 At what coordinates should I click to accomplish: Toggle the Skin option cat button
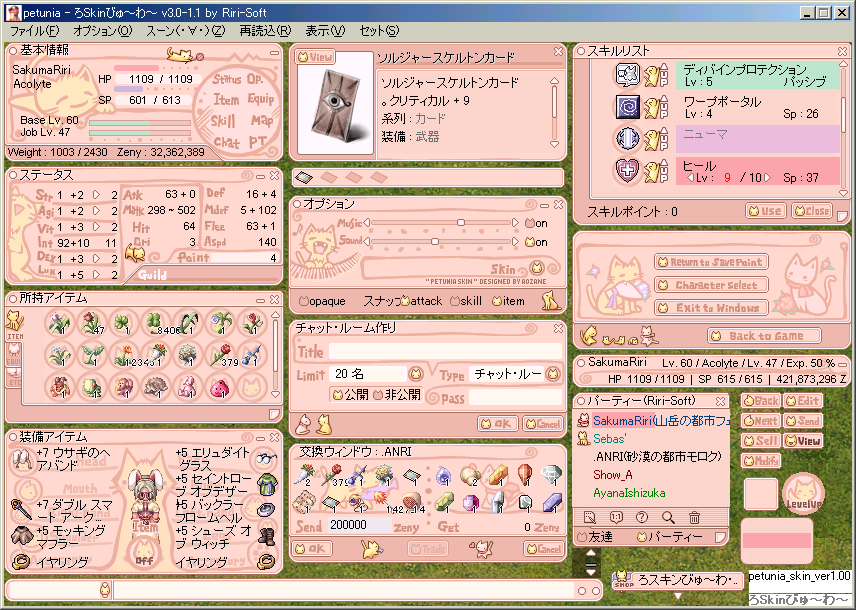[x=537, y=268]
